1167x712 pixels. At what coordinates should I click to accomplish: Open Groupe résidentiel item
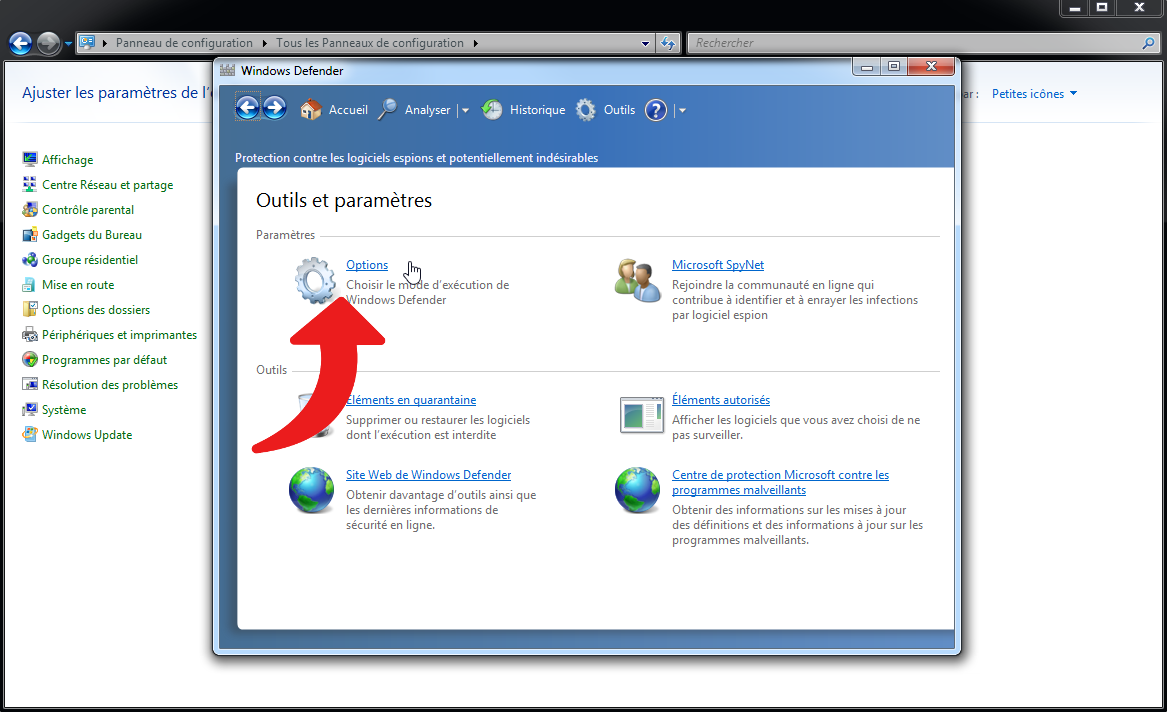coord(90,260)
